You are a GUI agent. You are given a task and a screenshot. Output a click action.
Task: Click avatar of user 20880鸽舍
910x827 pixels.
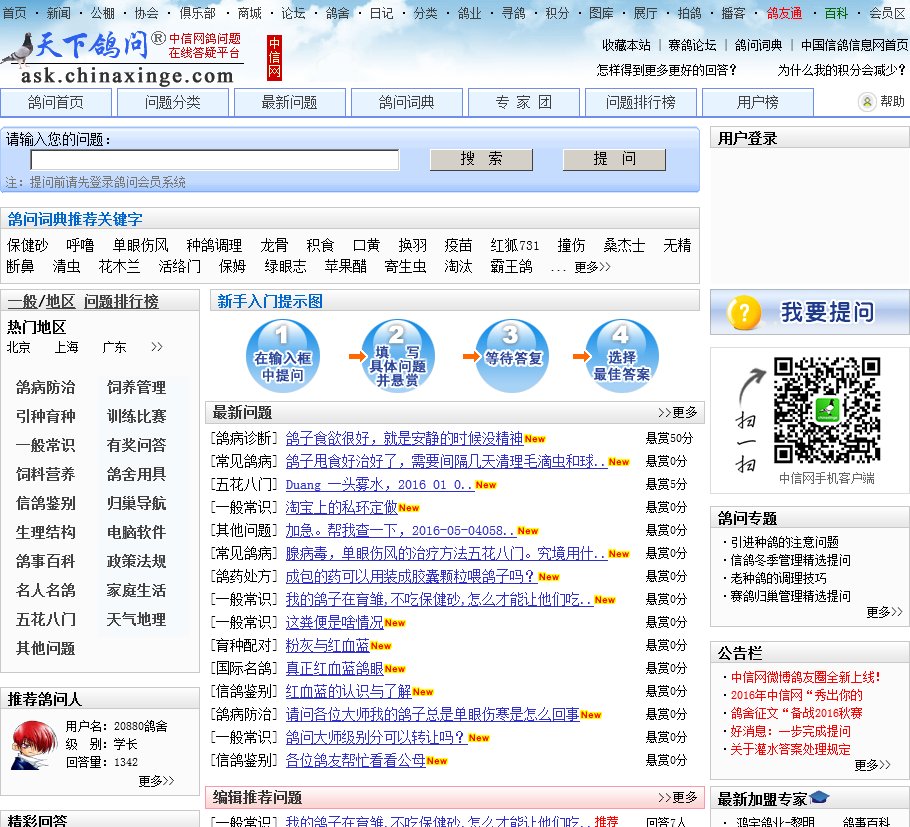point(34,745)
